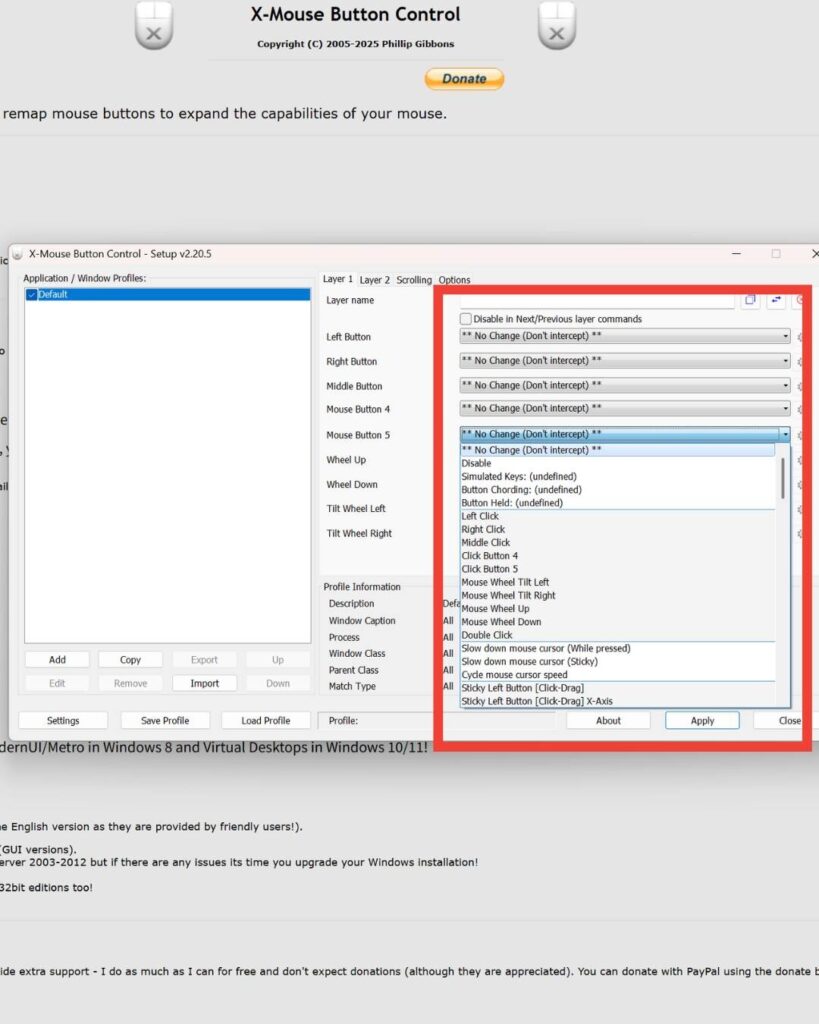Screen dimensions: 819x1024
Task: Click the Match Type label
Action: (x=352, y=686)
